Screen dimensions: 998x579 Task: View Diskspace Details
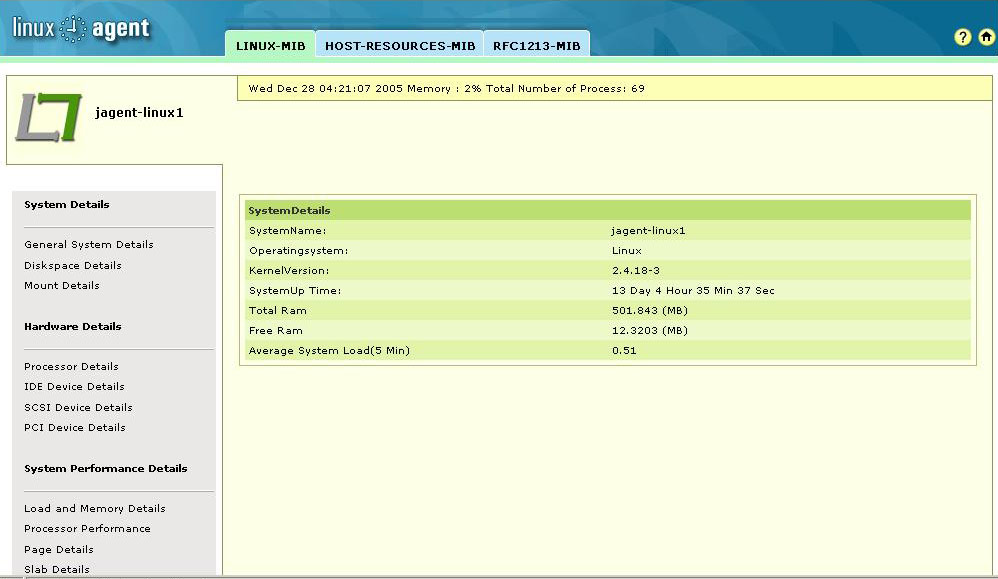tap(73, 266)
